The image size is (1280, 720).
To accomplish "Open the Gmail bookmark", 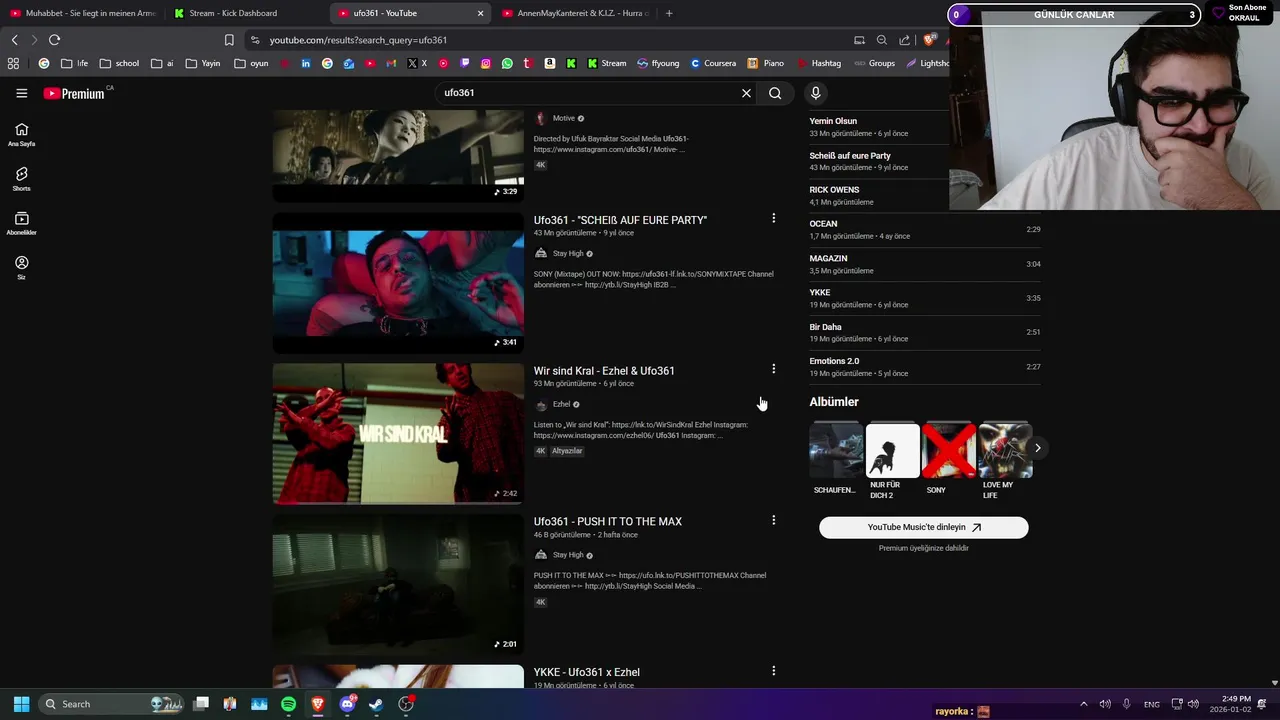I will tap(392, 63).
